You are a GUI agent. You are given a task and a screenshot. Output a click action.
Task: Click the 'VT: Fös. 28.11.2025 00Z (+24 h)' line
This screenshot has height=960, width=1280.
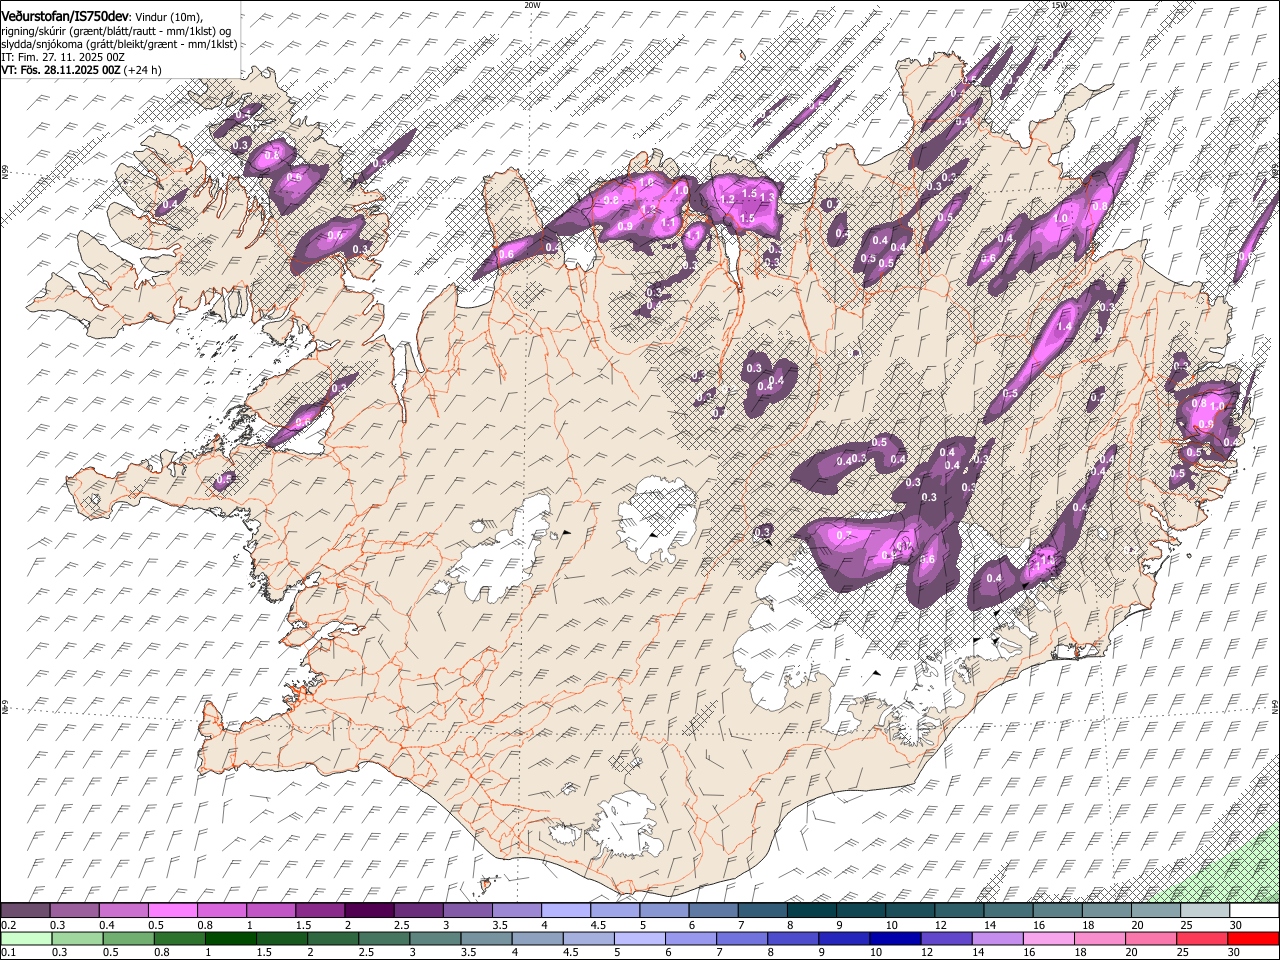(x=81, y=70)
